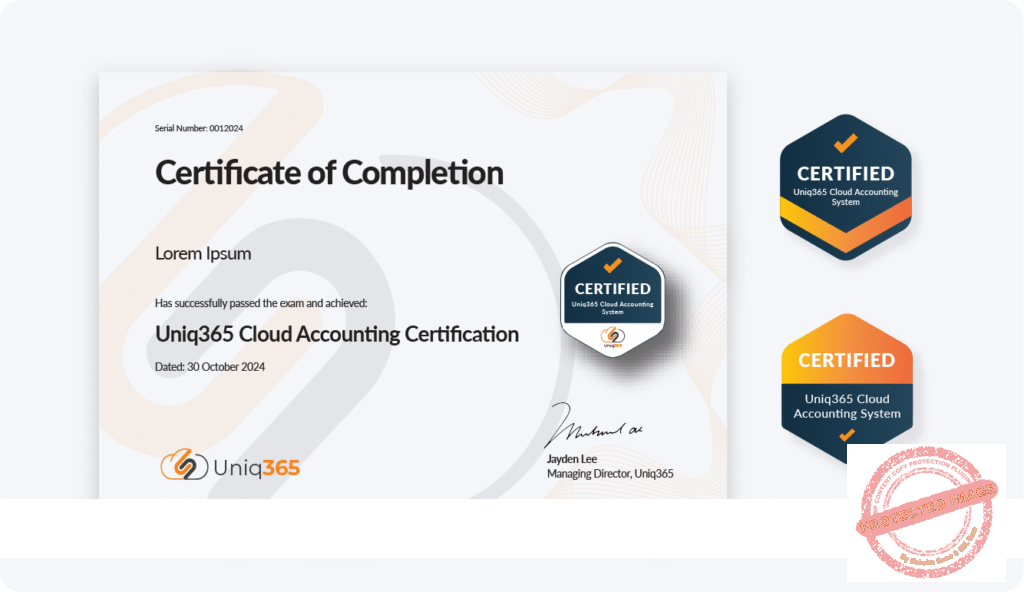This screenshot has height=592, width=1024.
Task: Select the navy hexagon badge with orange chevron stripe
Action: [x=846, y=187]
